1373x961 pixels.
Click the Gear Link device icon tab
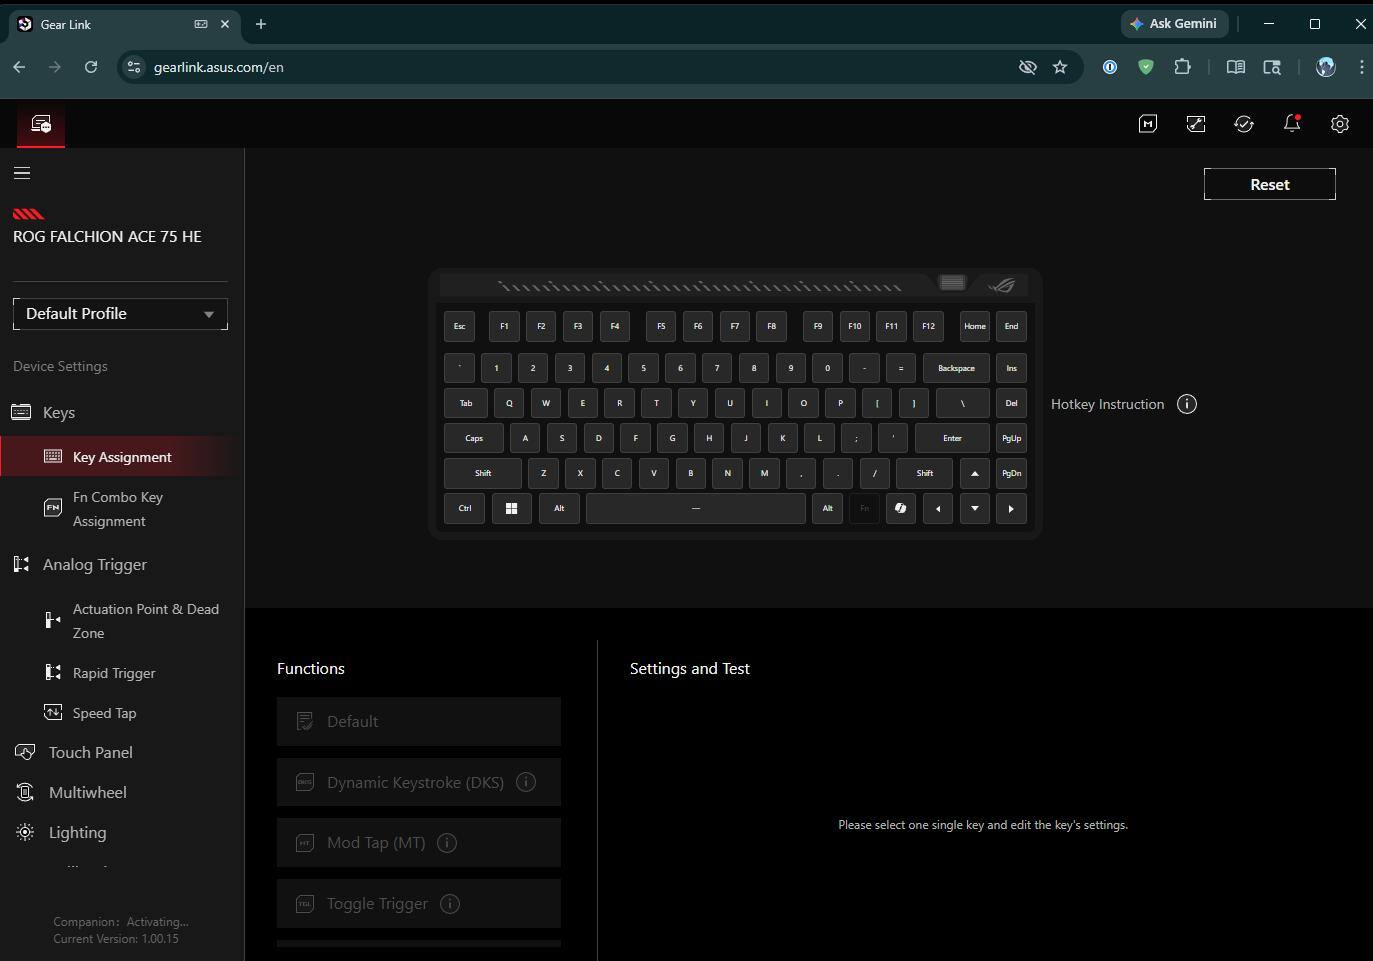(41, 124)
